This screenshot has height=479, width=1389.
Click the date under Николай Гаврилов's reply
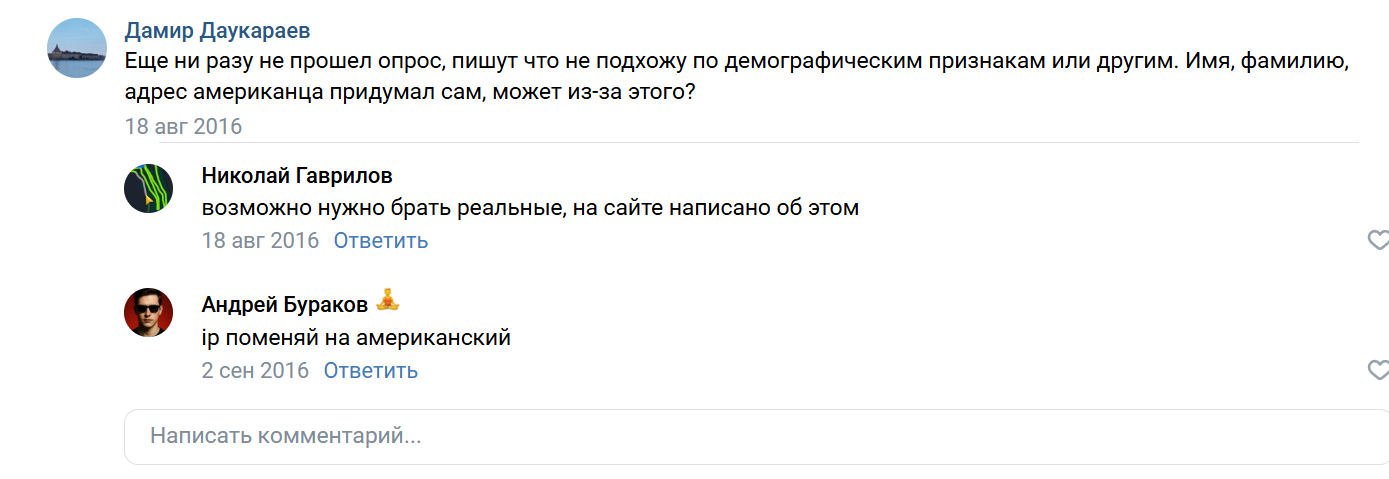260,241
